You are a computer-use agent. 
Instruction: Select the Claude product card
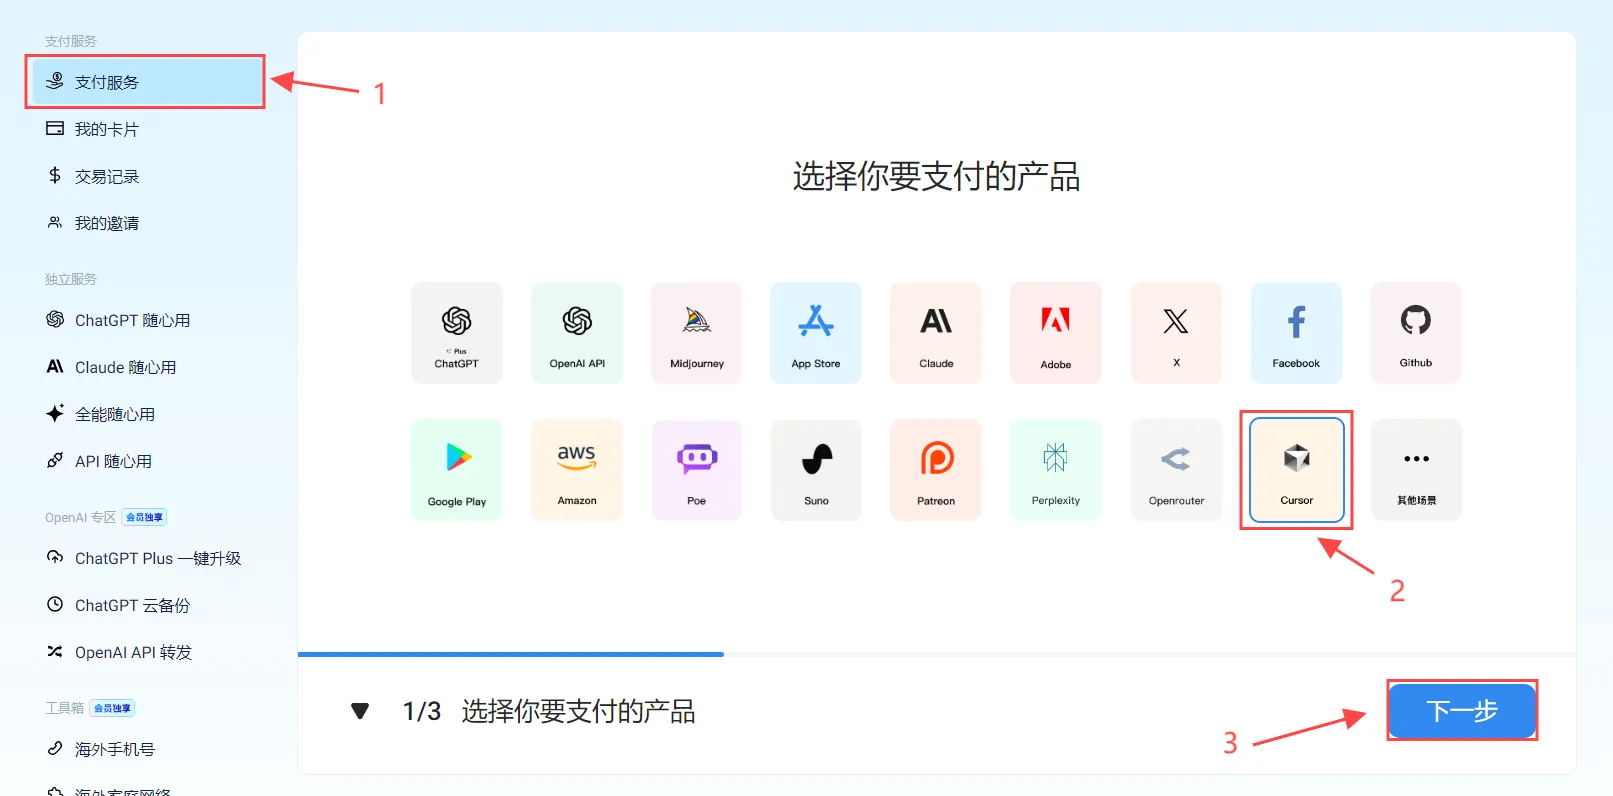tap(936, 333)
